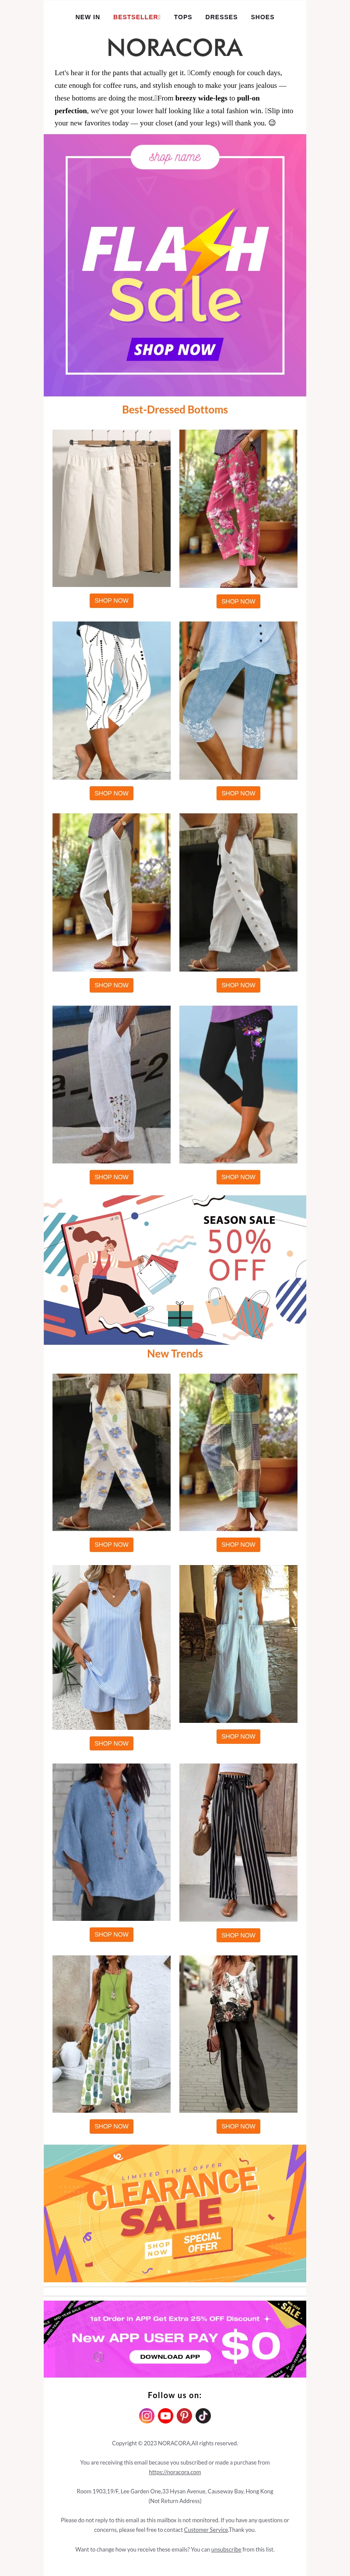Click SHOP NOW on Flash Sale banner
This screenshot has width=350, height=2576.
[175, 349]
